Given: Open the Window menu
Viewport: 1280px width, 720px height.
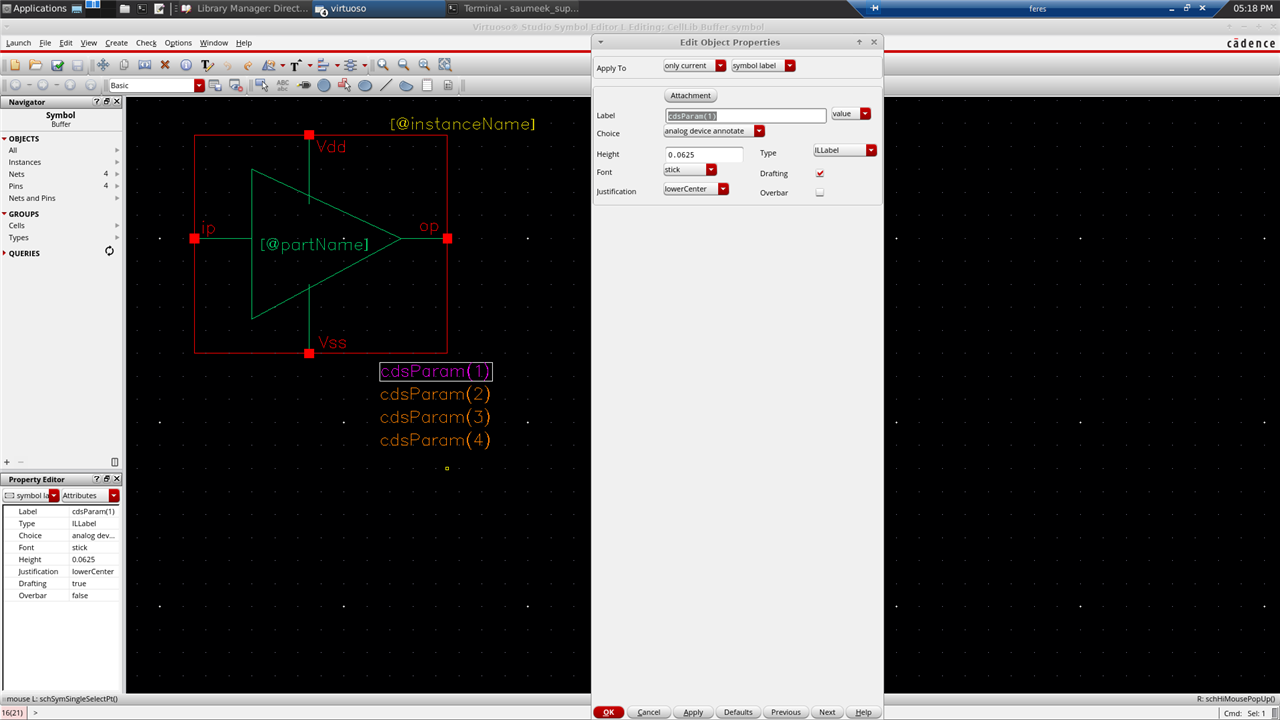Looking at the screenshot, I should (x=213, y=43).
